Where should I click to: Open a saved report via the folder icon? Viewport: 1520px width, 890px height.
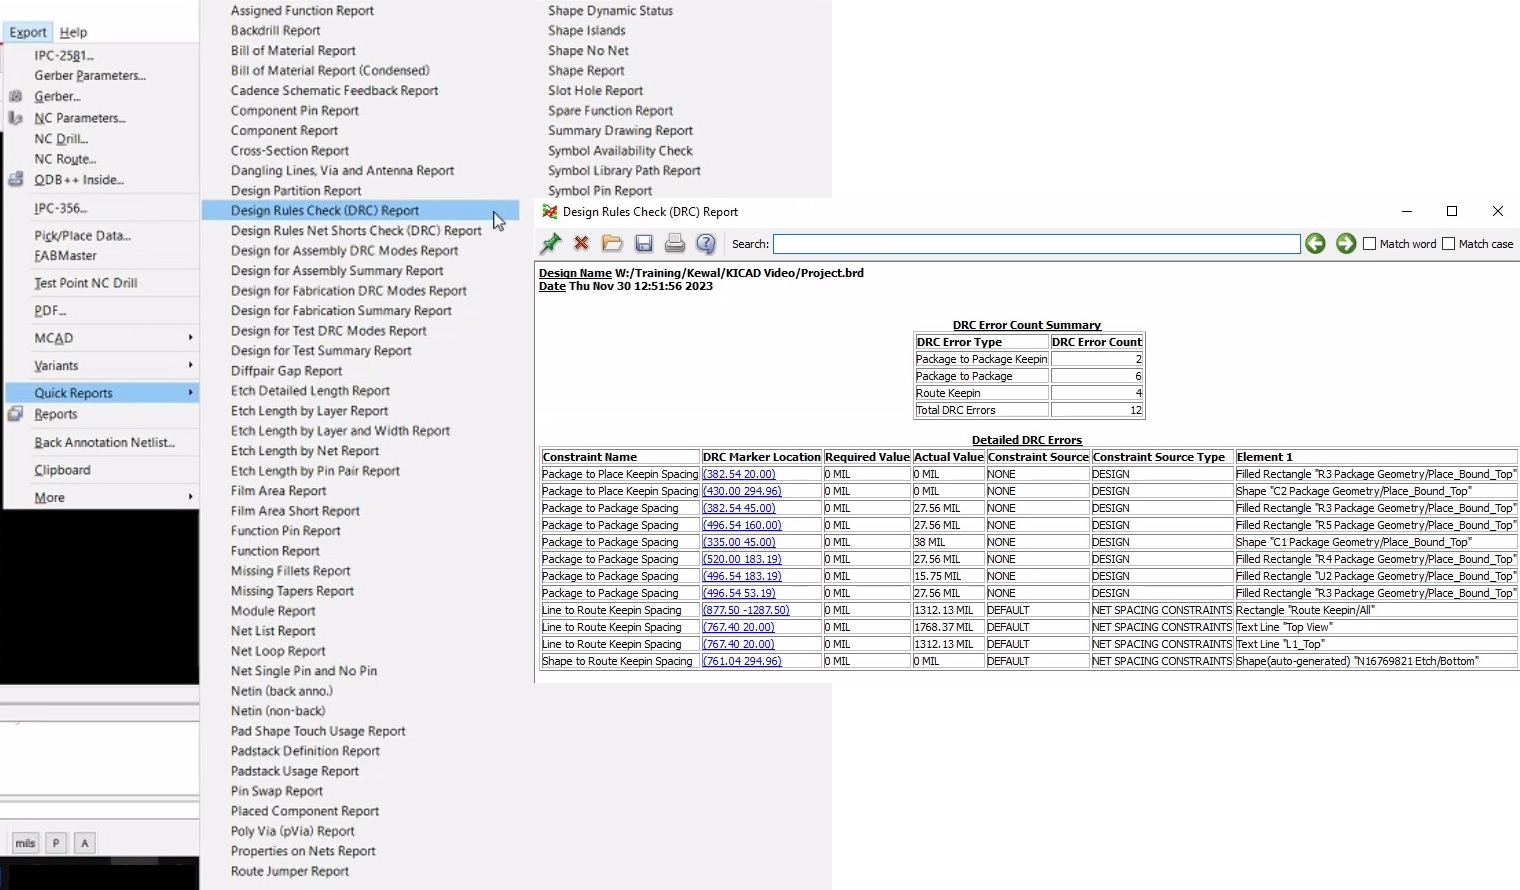(612, 243)
